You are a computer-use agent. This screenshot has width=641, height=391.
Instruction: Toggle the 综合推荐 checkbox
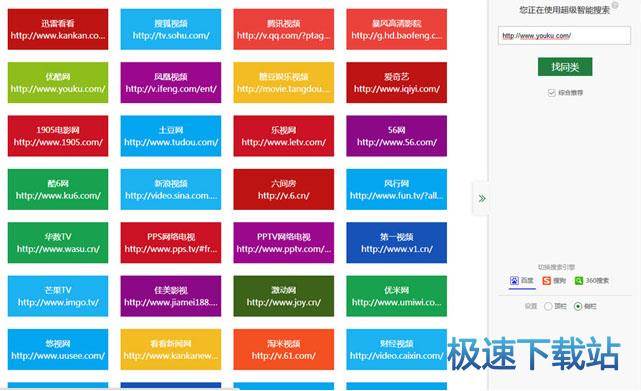tap(551, 93)
